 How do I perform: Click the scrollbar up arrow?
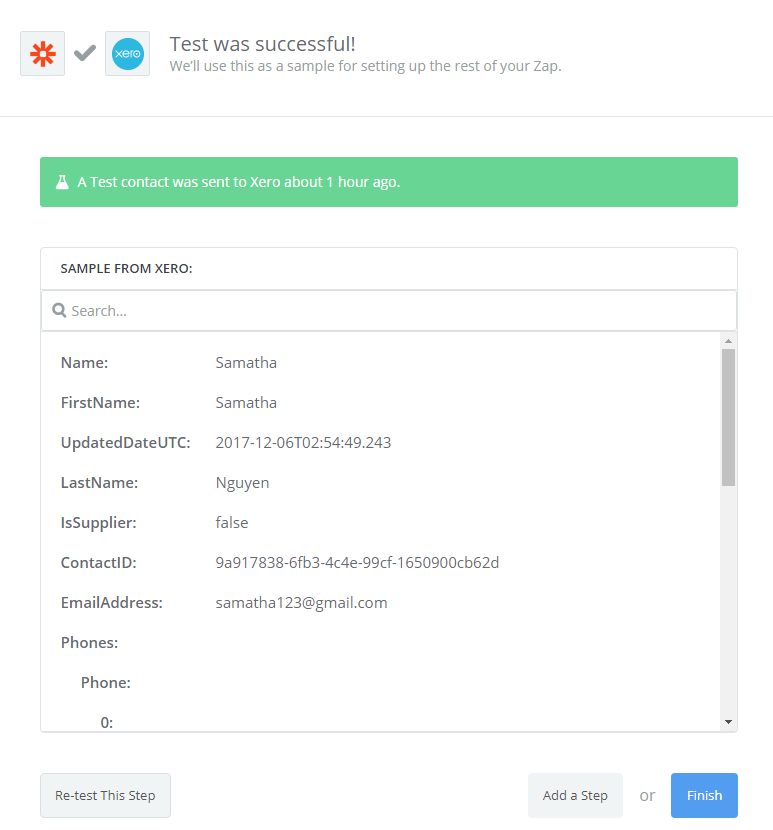(x=729, y=341)
